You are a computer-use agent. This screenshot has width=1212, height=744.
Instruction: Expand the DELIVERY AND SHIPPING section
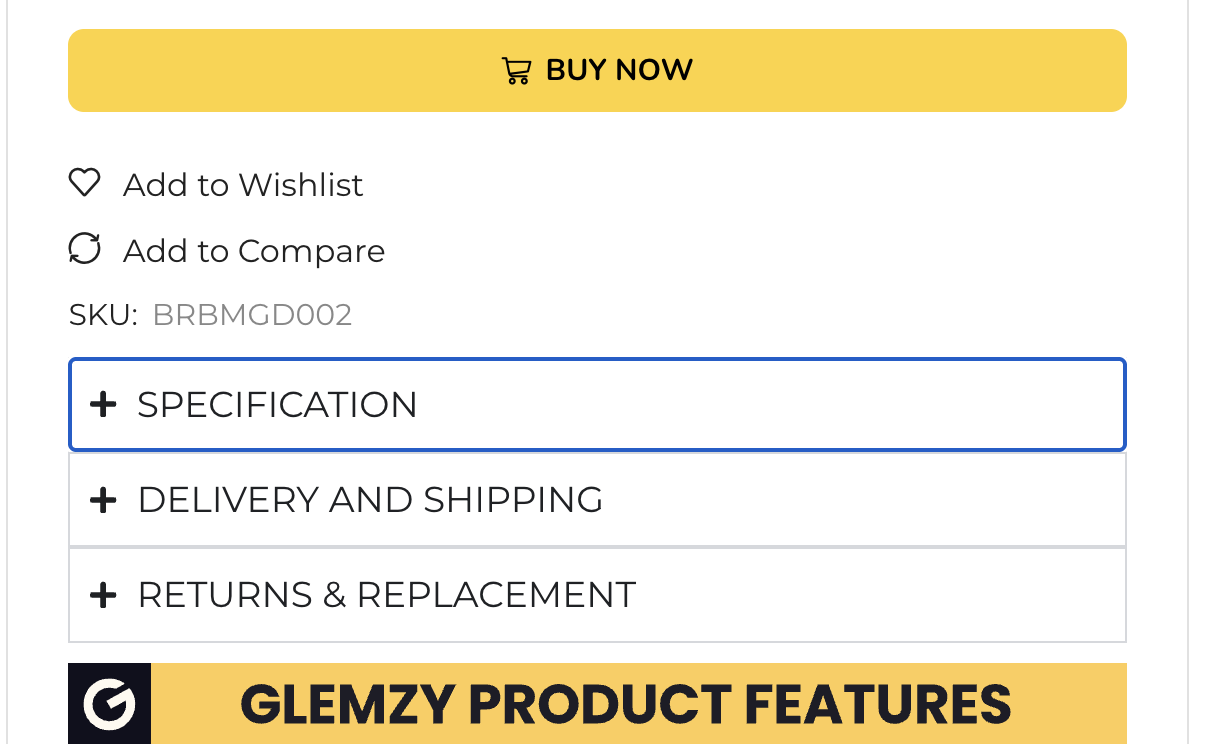pos(597,500)
